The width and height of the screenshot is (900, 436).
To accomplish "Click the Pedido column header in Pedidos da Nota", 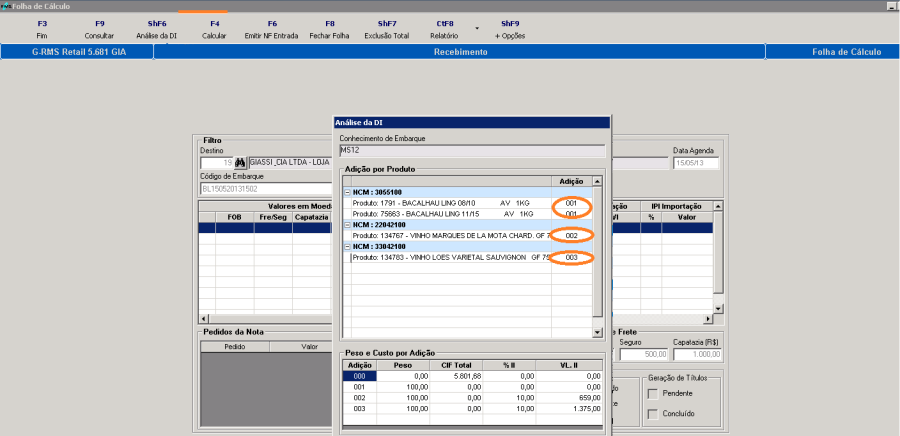I will click(x=234, y=347).
